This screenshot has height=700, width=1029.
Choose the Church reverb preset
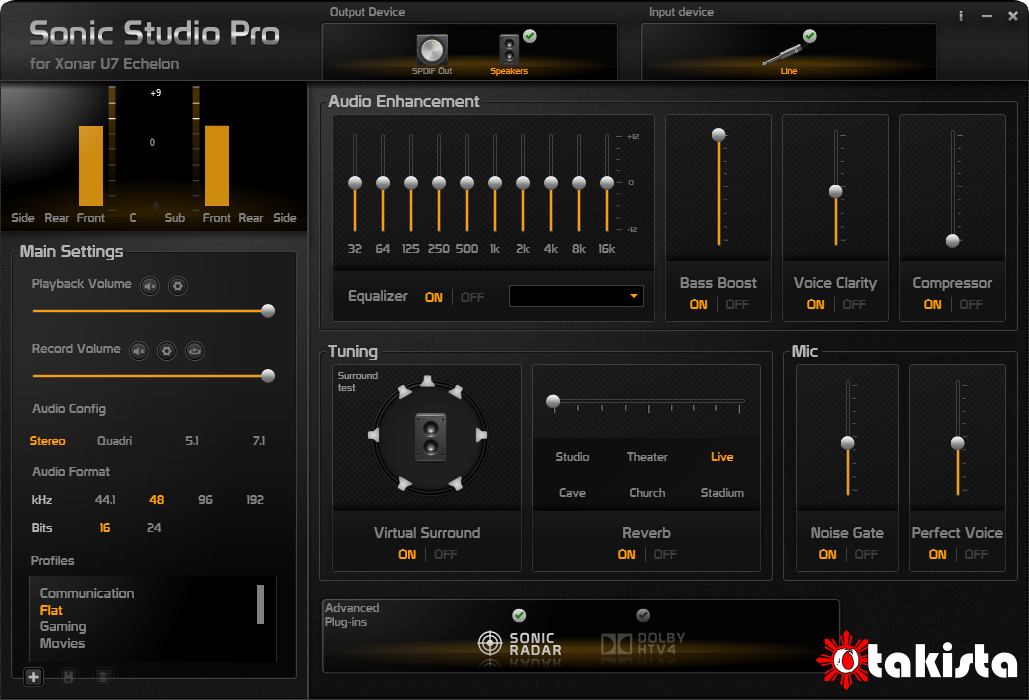647,493
